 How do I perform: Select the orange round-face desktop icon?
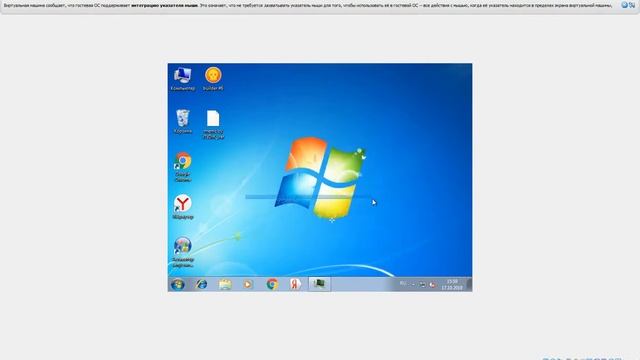click(213, 78)
